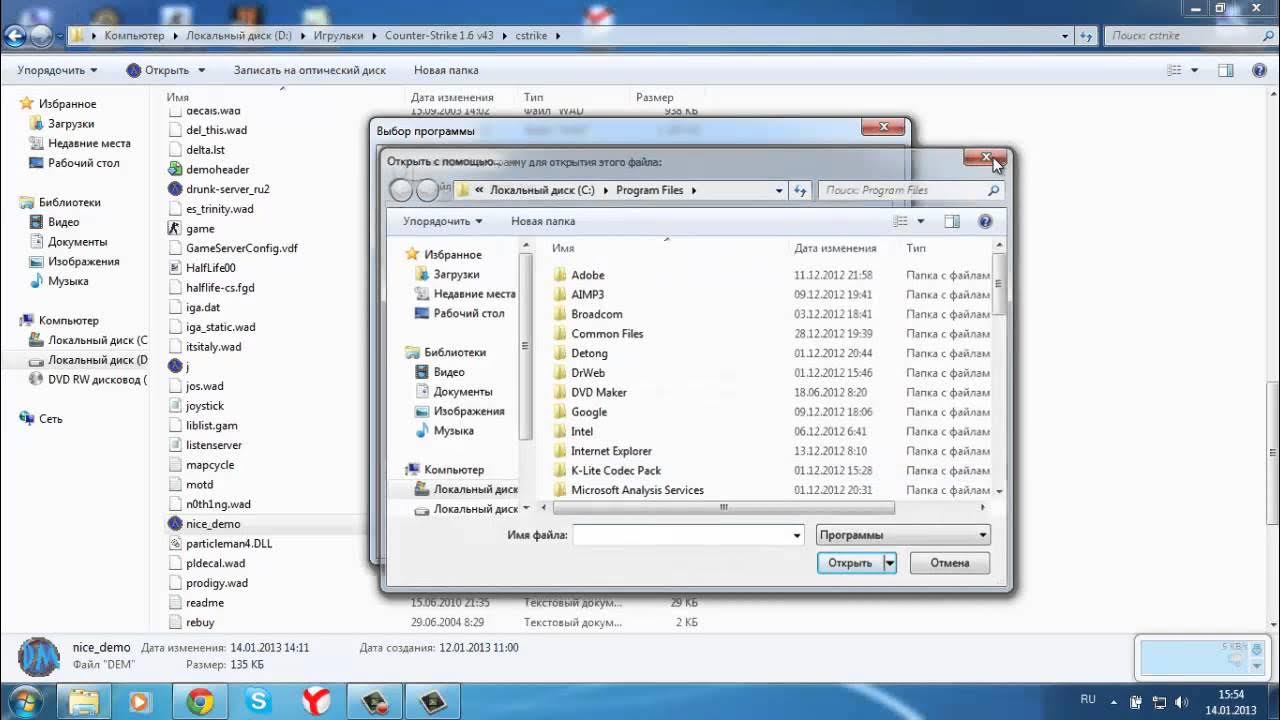The height and width of the screenshot is (720, 1280).
Task: Launch Google Chrome from the taskbar
Action: click(200, 701)
